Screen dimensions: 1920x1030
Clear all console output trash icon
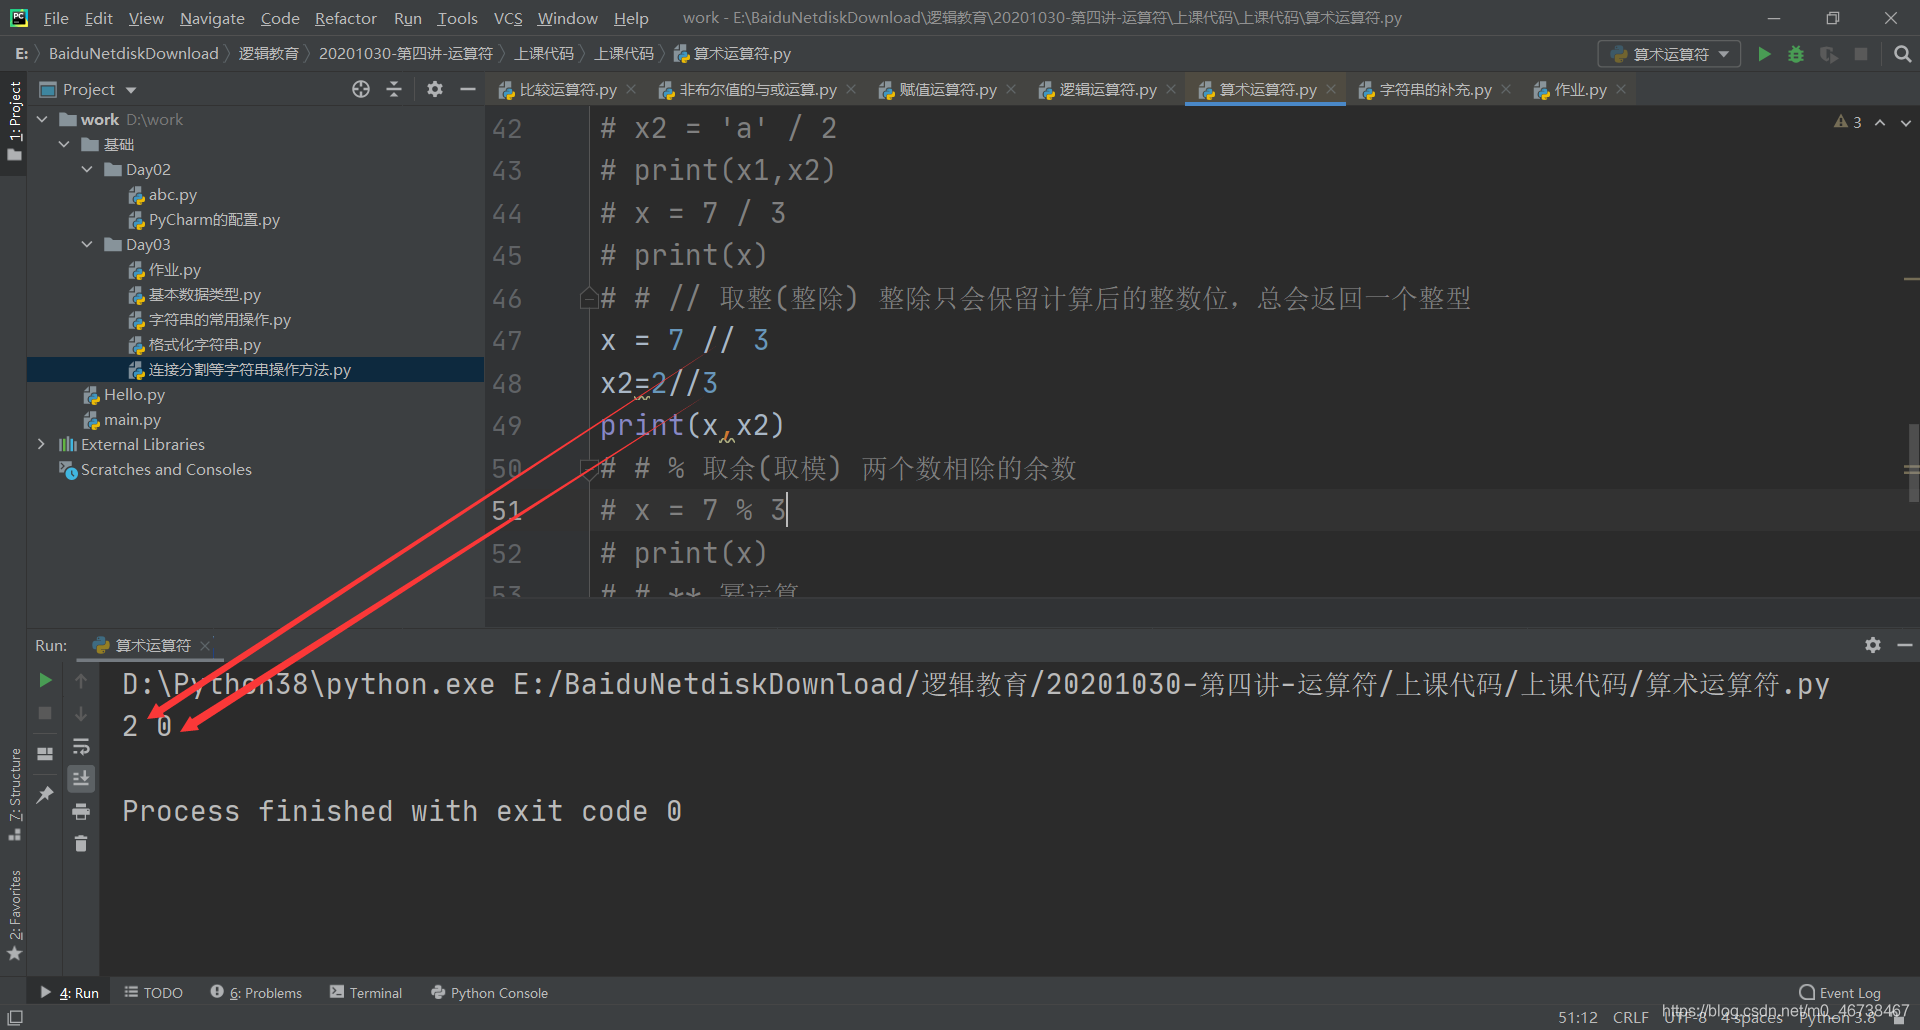click(x=81, y=844)
